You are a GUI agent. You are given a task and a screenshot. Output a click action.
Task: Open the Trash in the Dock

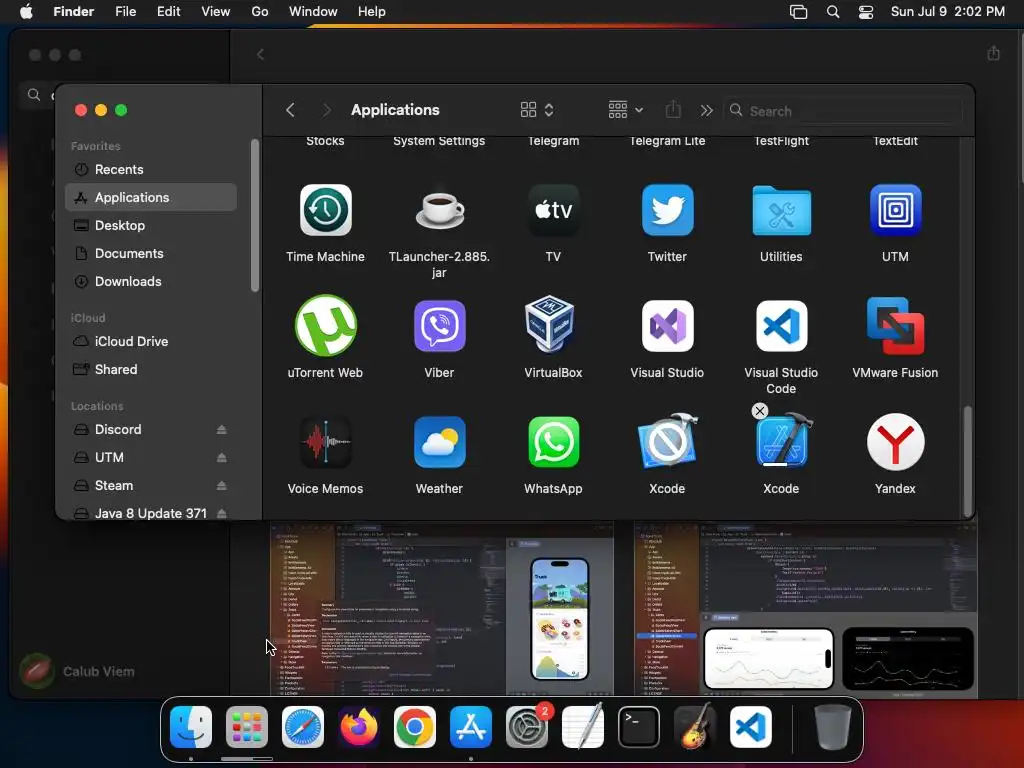[833, 726]
